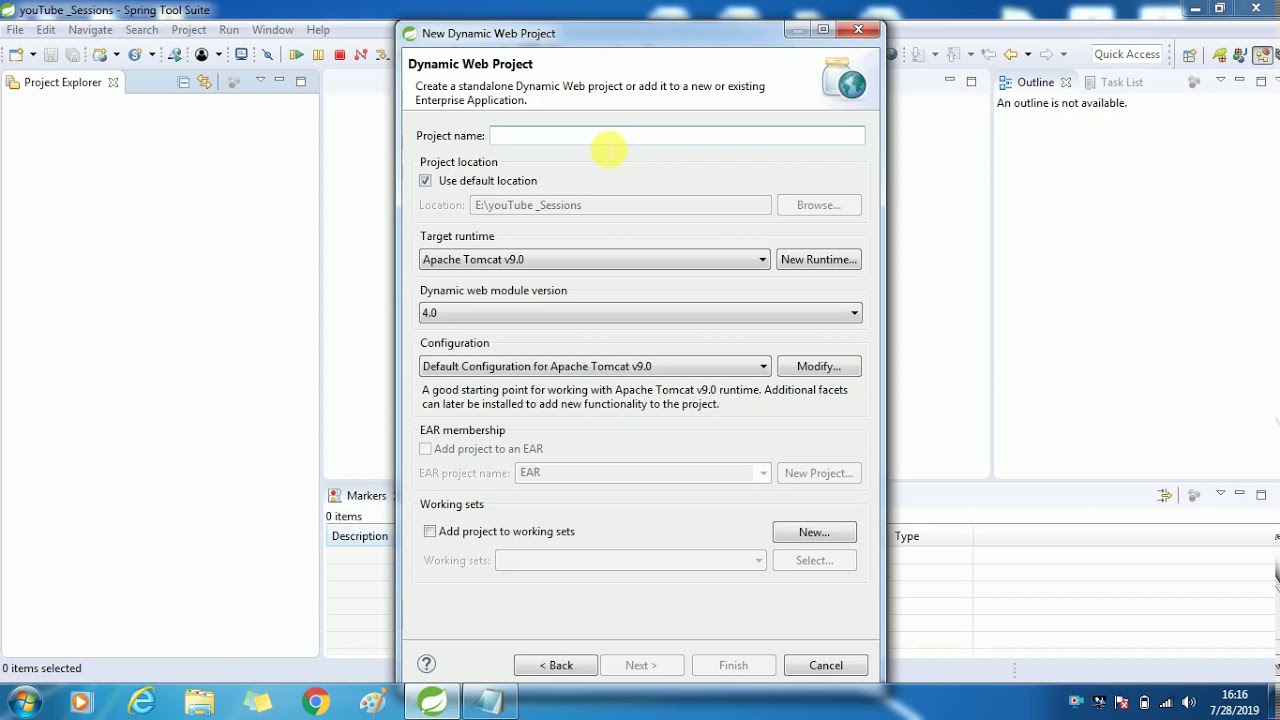Click the Disconnect debug icon

pyautogui.click(x=361, y=55)
